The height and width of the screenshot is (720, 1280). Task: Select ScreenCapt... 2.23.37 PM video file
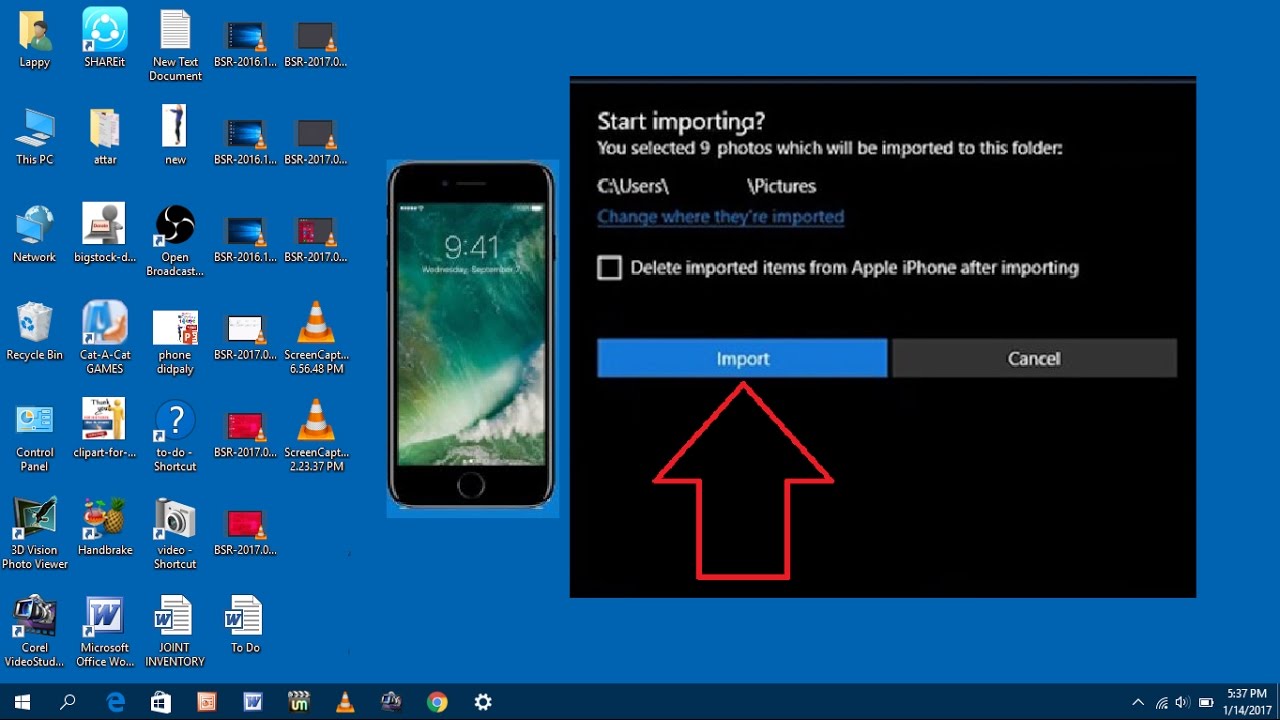point(315,435)
